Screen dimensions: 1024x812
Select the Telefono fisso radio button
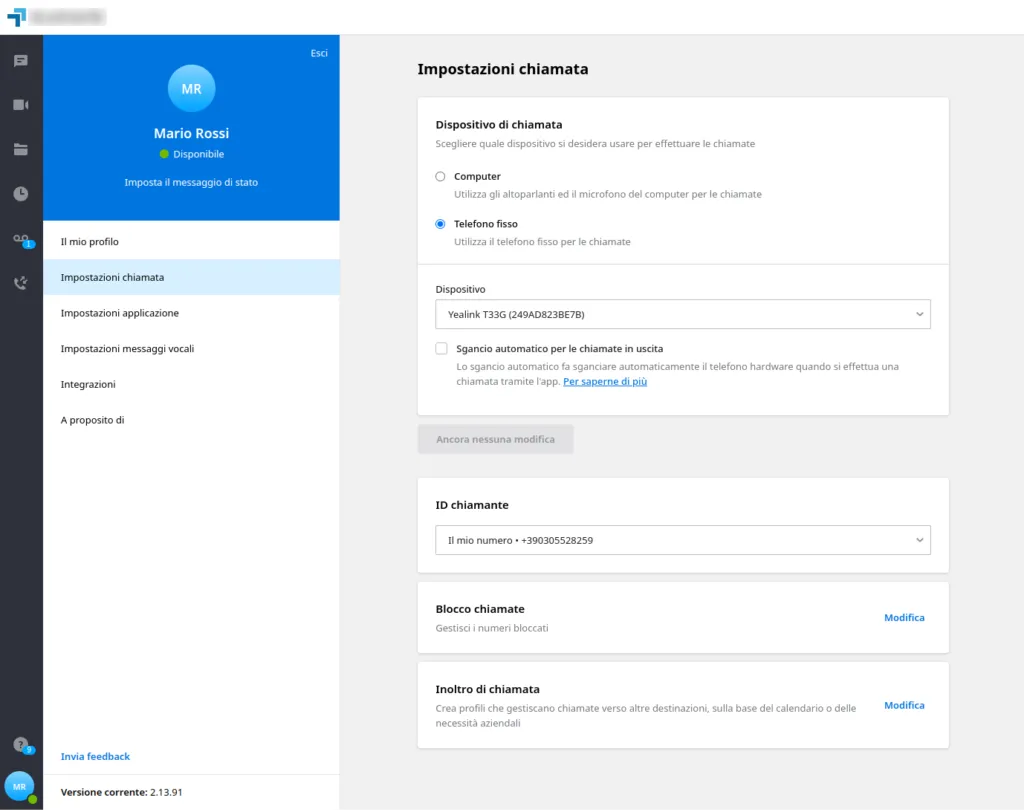point(440,224)
